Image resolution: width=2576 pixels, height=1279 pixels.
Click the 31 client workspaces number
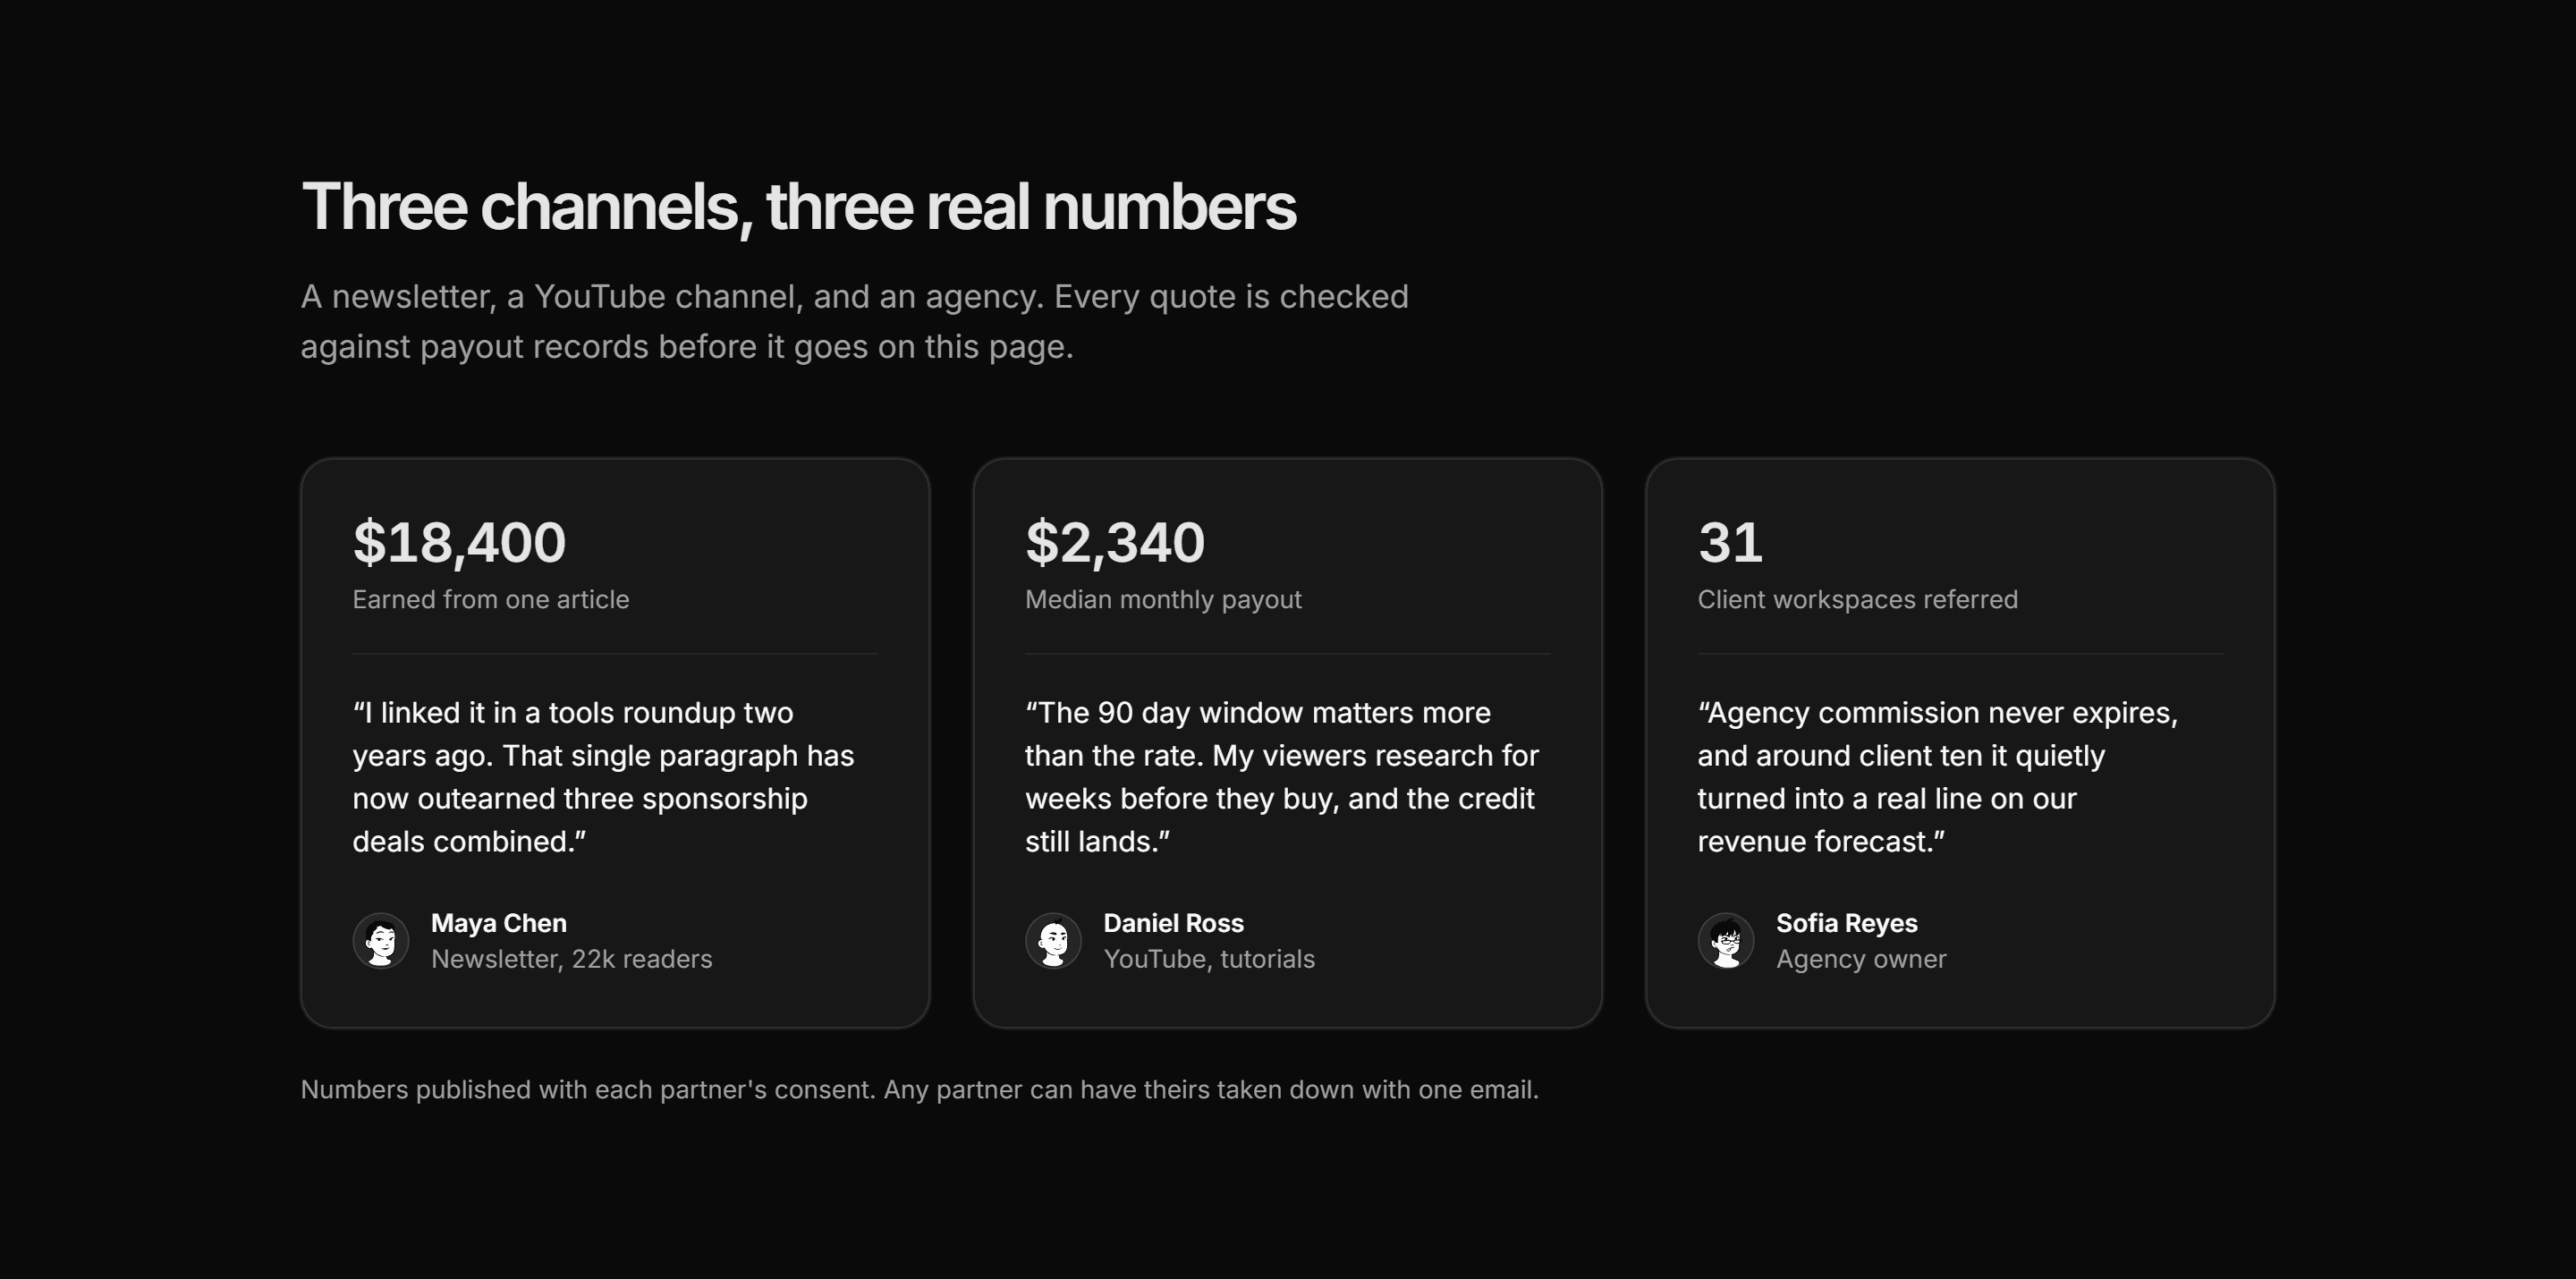tap(1730, 542)
